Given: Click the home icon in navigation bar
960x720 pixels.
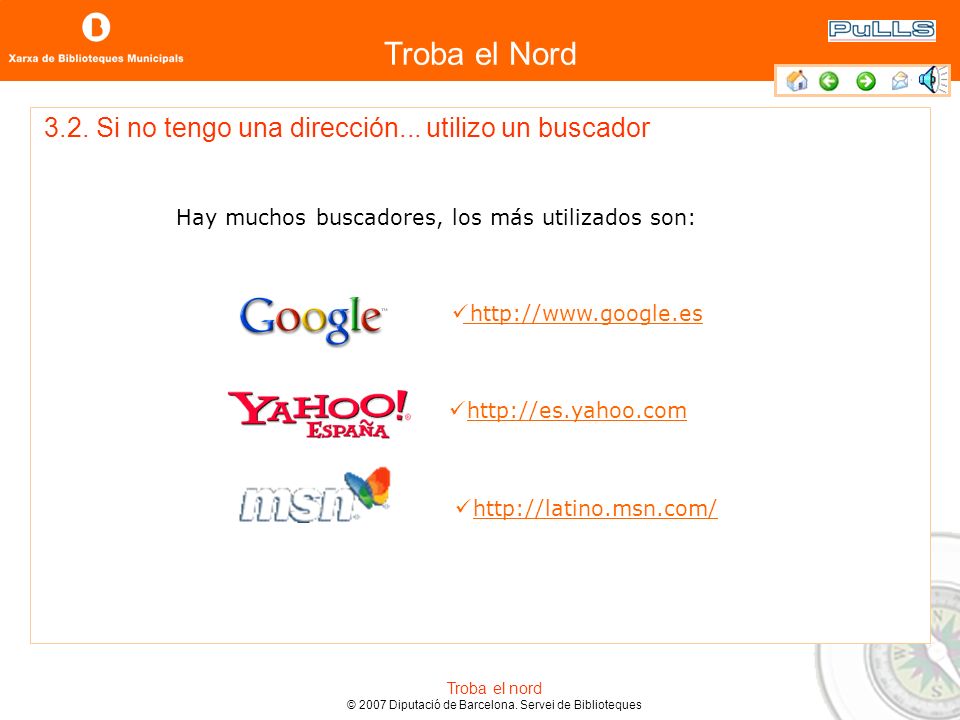Looking at the screenshot, I should pos(797,81).
